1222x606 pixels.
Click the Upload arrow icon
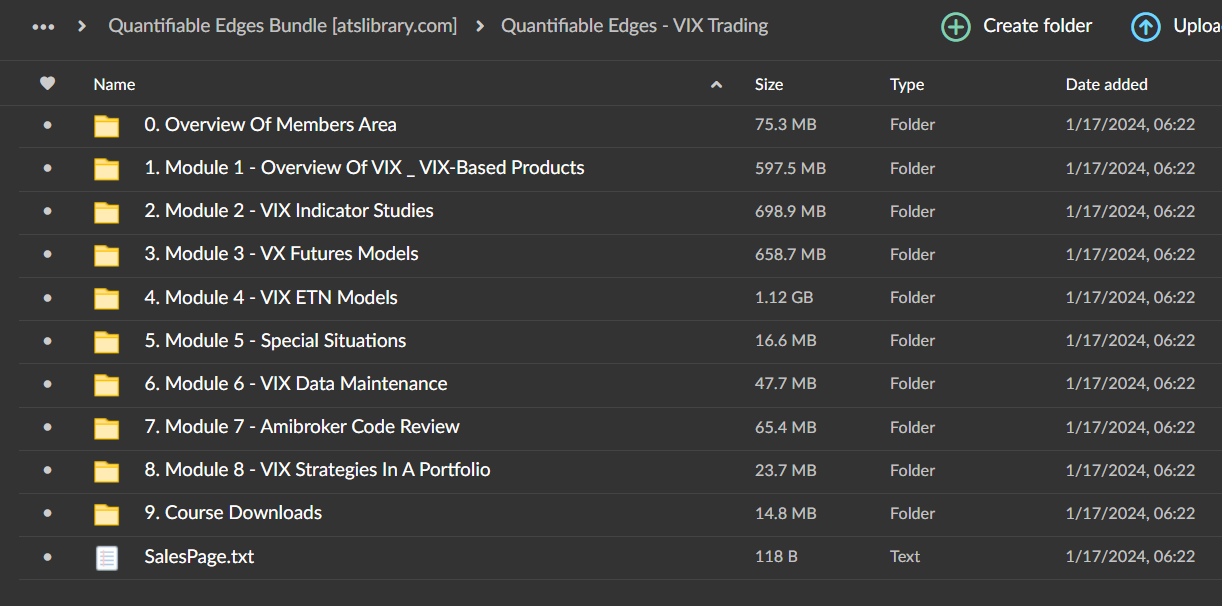1146,27
